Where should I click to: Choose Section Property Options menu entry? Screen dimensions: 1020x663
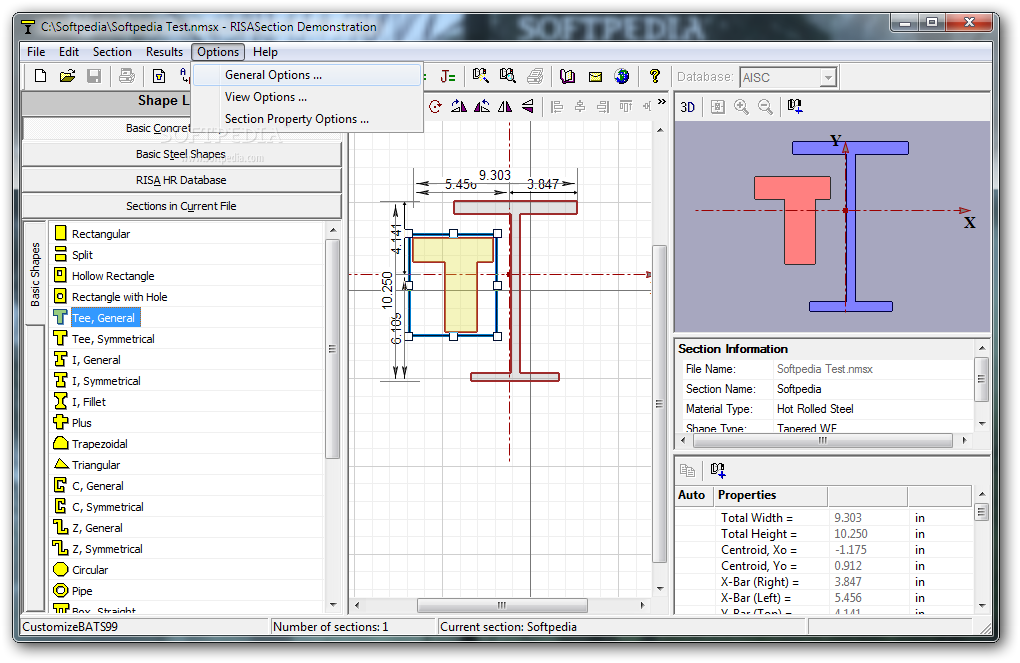coord(306,119)
